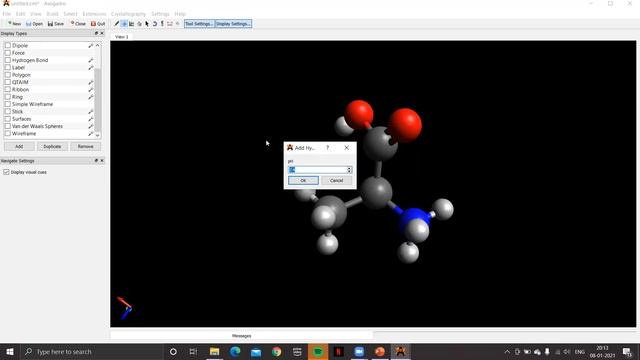Select the Auto Rotate tool
Viewport: 640px width, 360px height.
(x=155, y=24)
